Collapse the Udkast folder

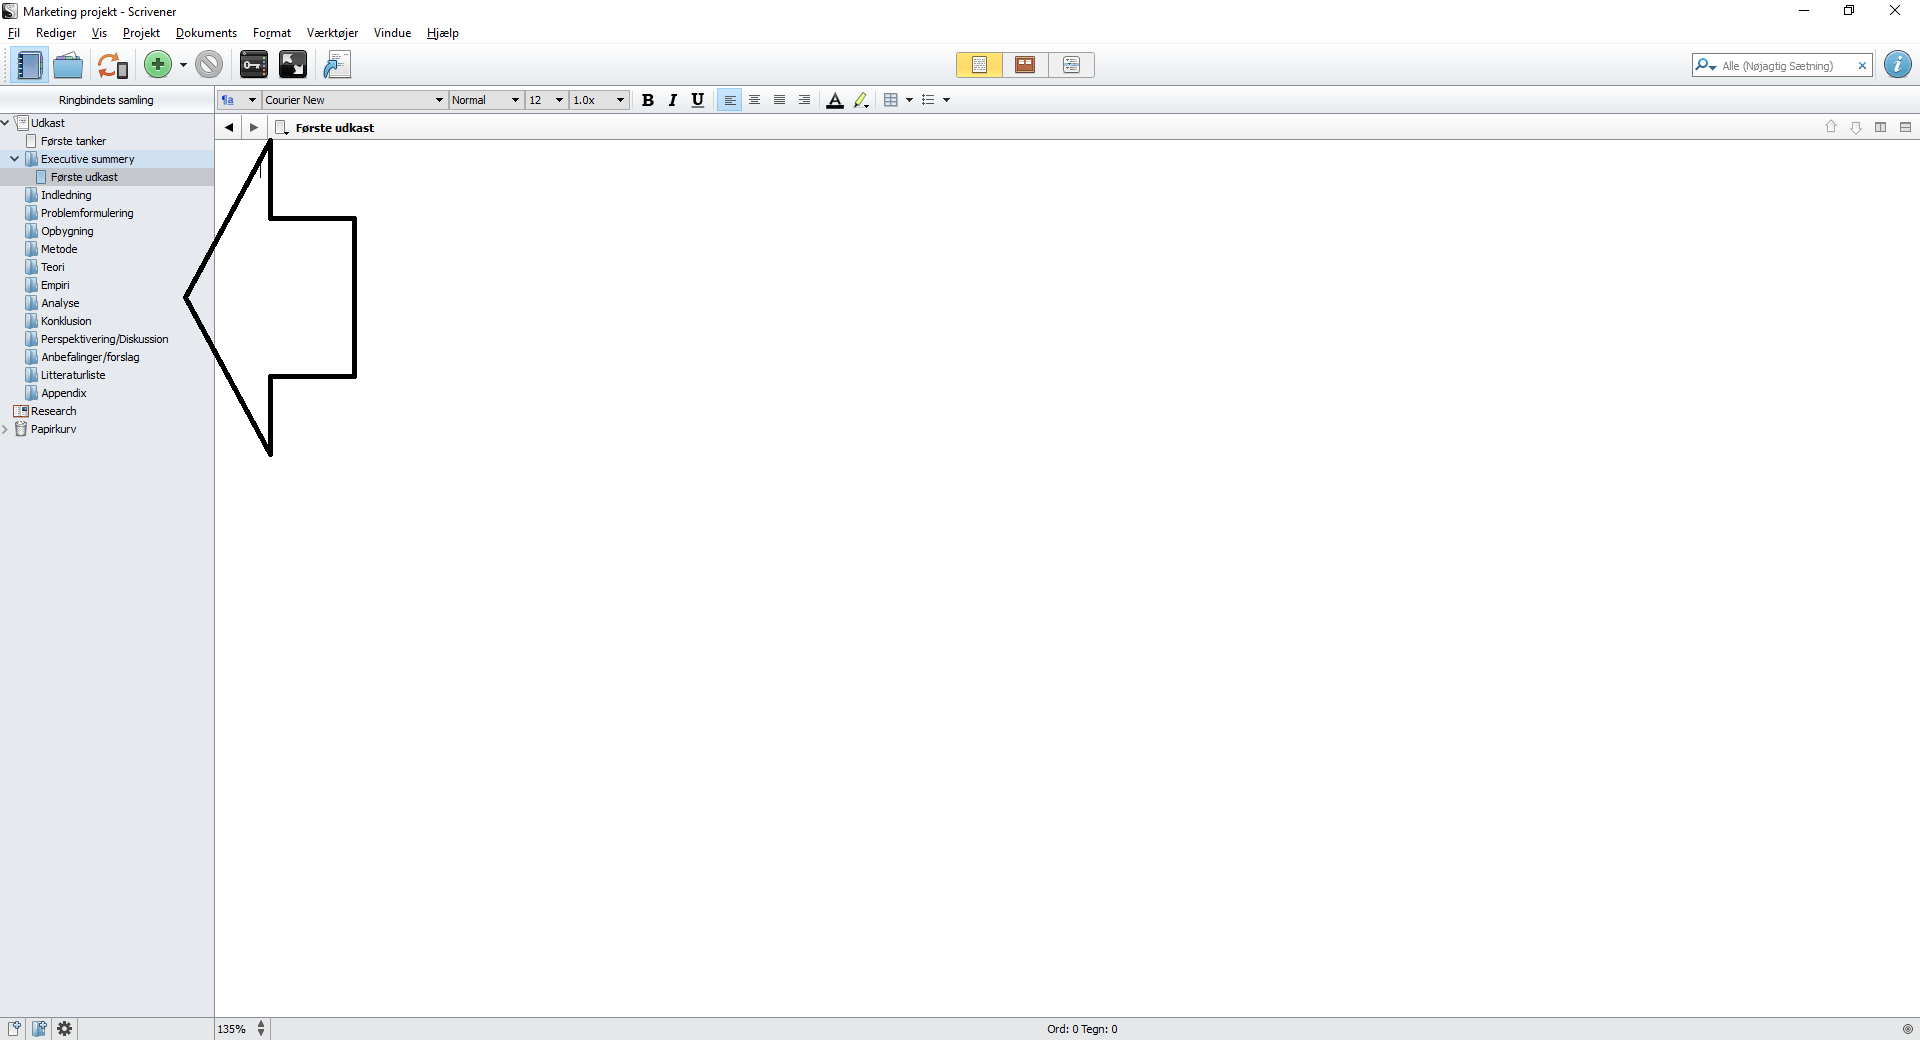tap(5, 123)
